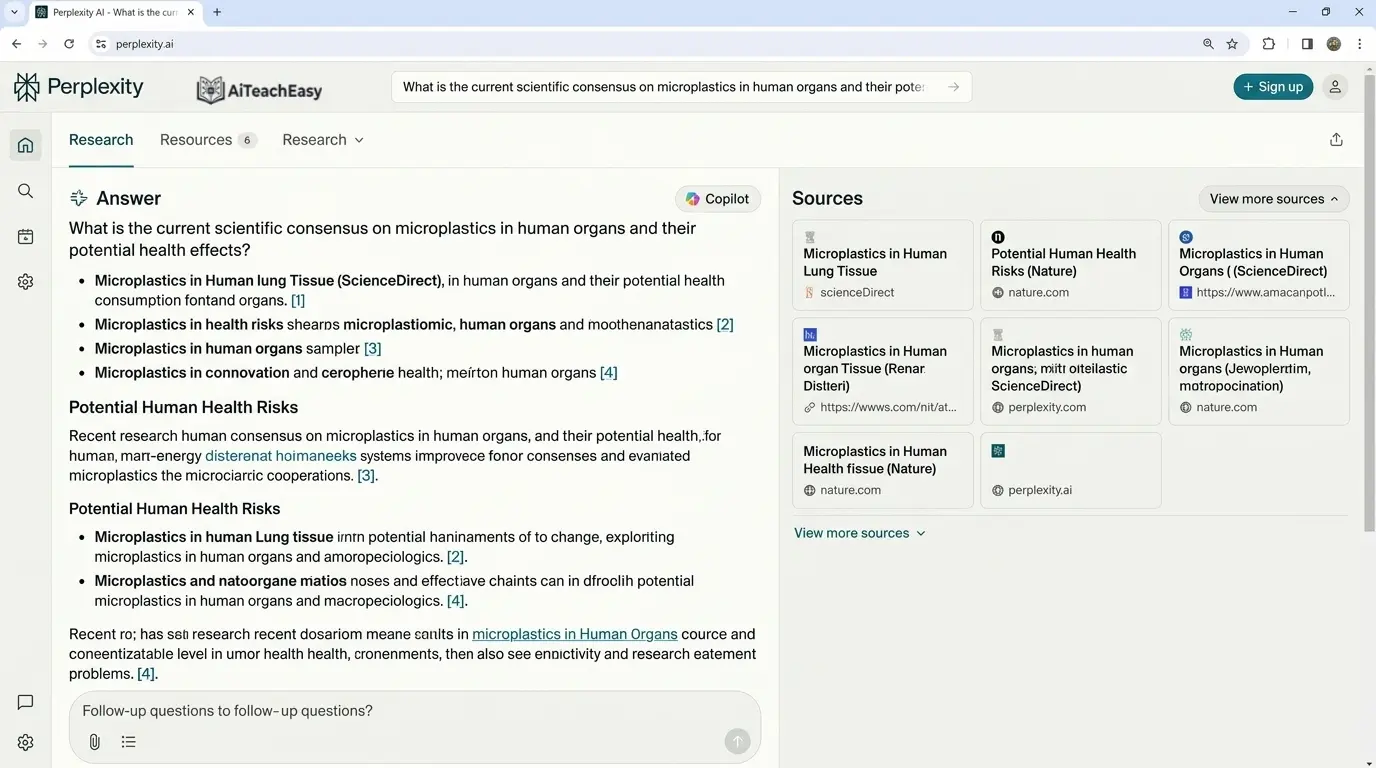This screenshot has height=768, width=1376.
Task: Click the Sign up button
Action: [1272, 86]
